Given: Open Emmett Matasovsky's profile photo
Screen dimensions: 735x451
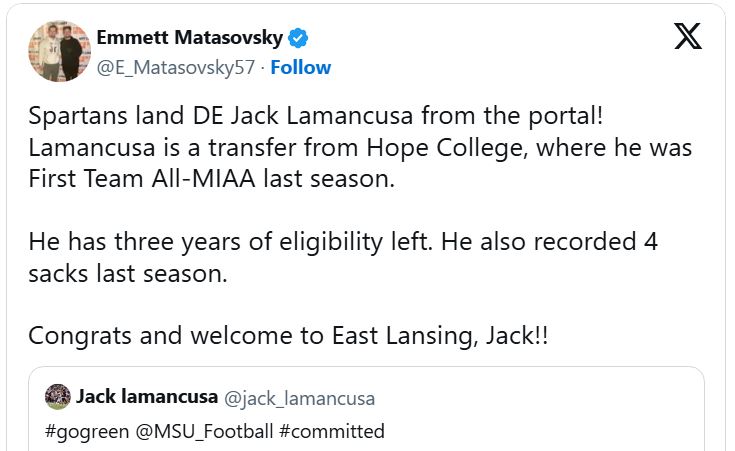Looking at the screenshot, I should click(57, 52).
